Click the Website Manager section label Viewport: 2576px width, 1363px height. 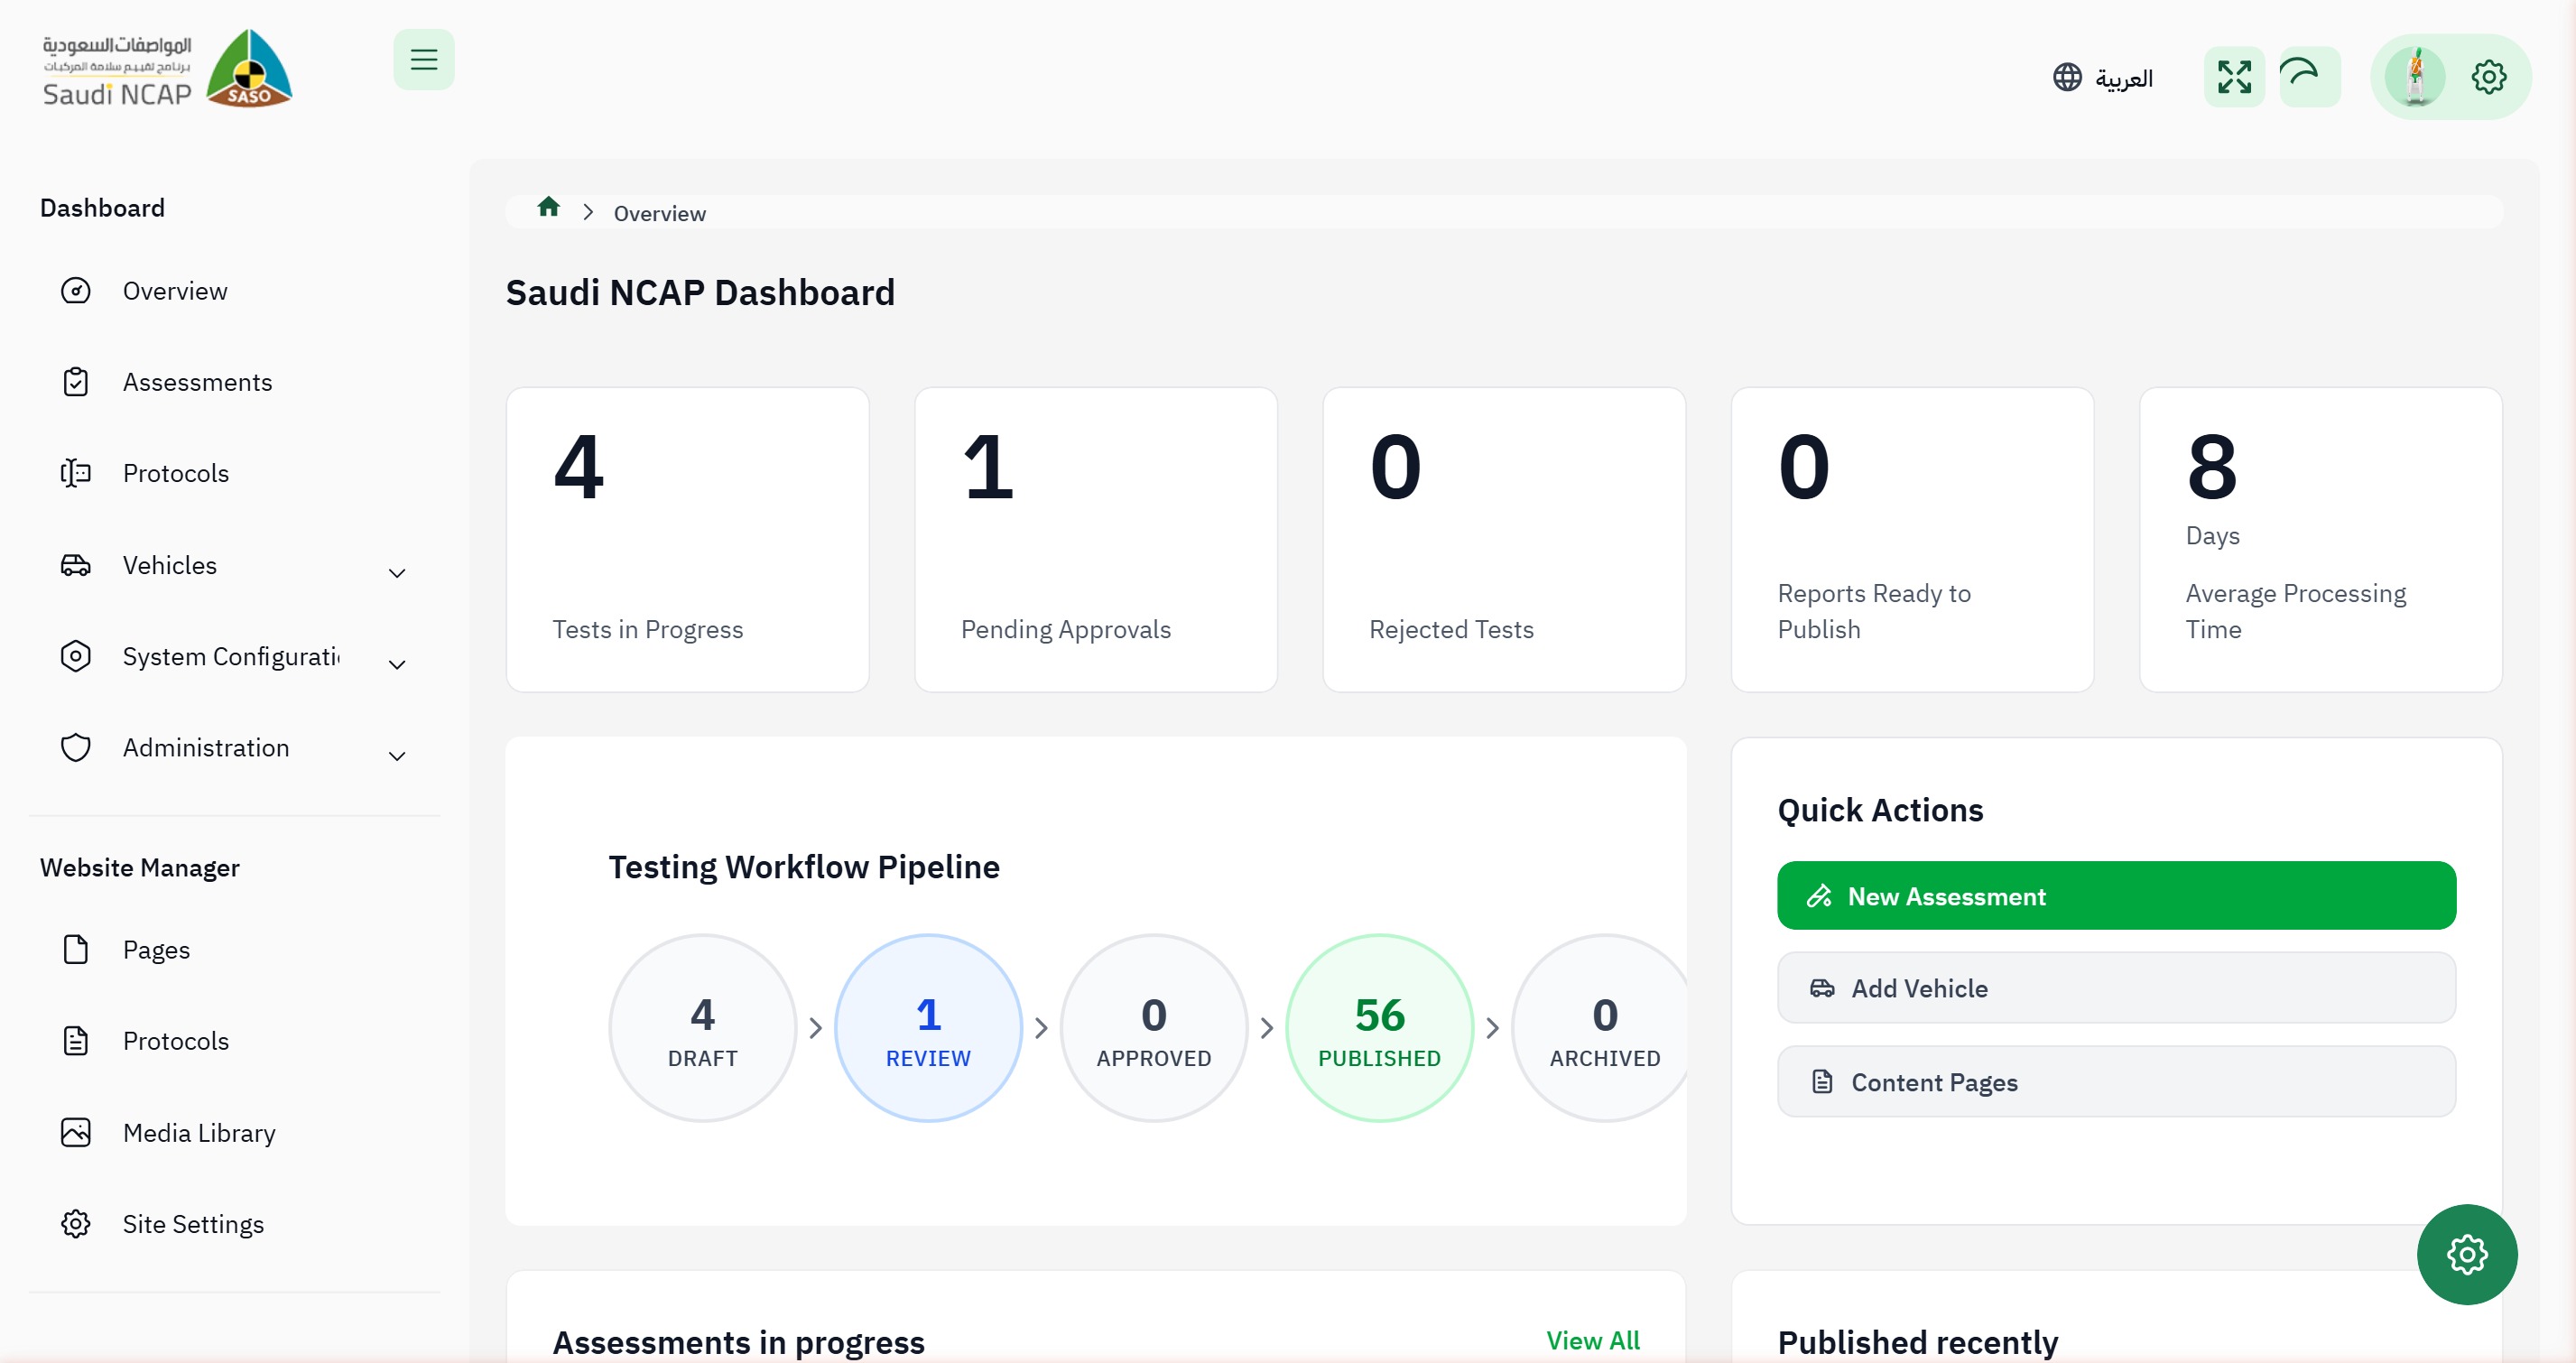(x=140, y=868)
